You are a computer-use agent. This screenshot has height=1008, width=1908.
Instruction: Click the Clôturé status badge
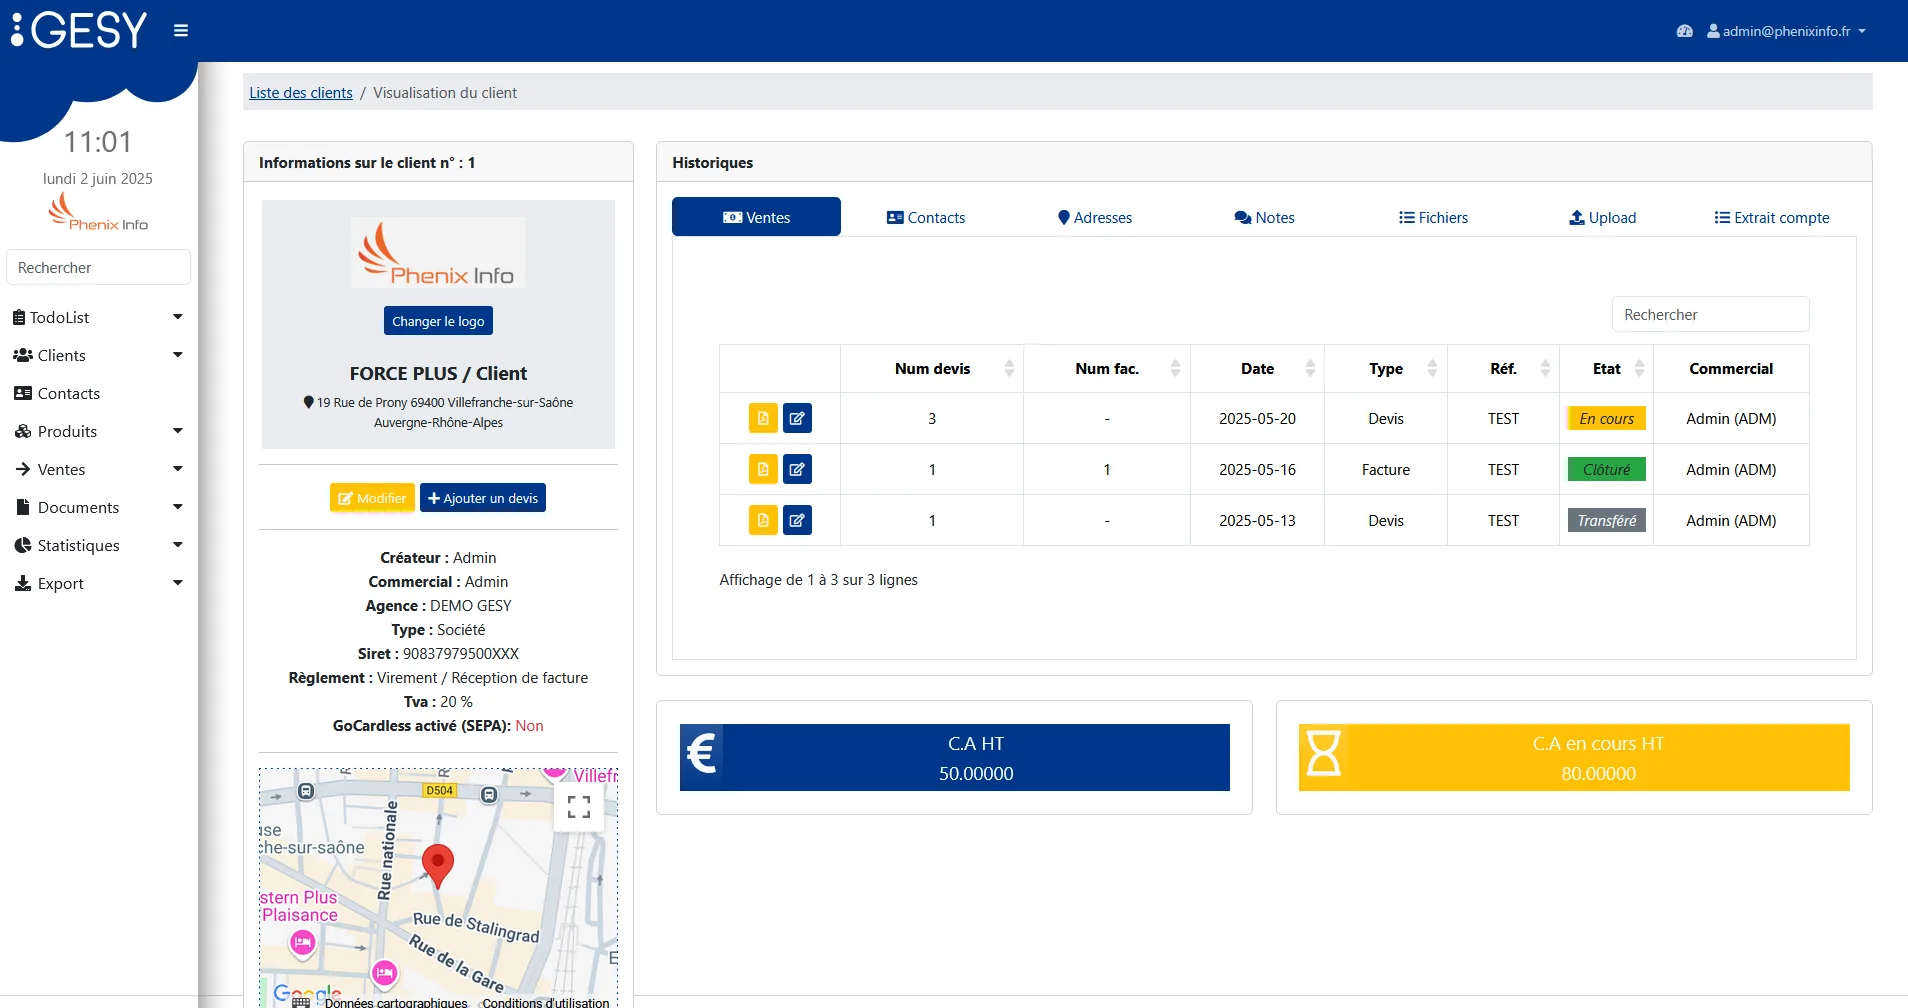(x=1607, y=470)
